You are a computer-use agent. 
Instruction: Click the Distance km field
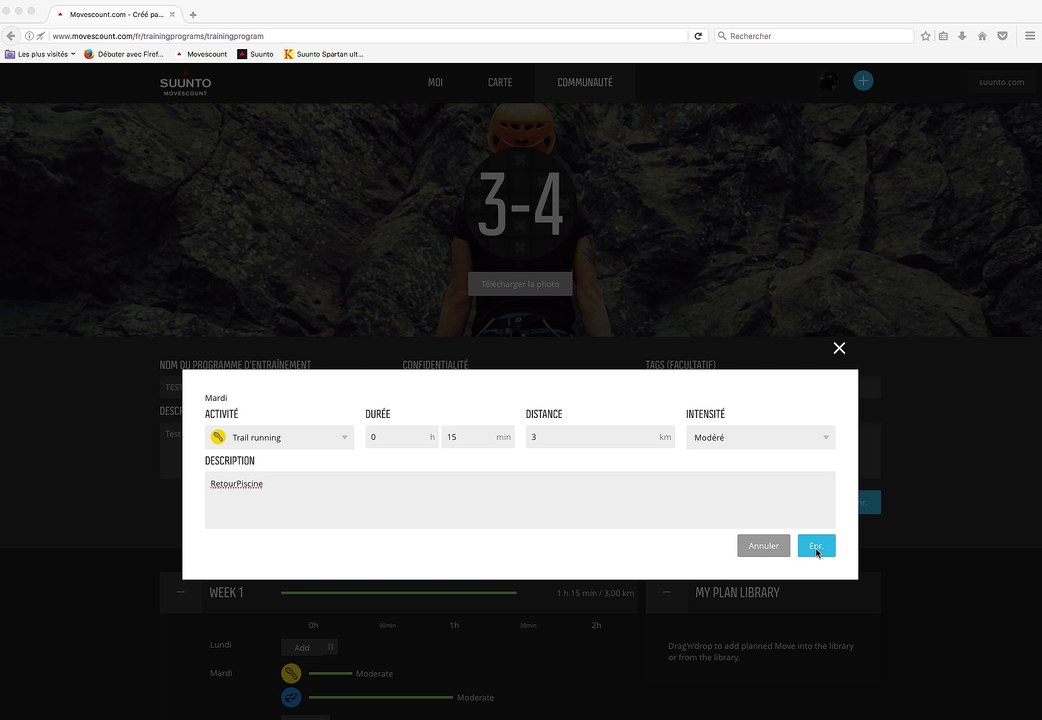click(600, 437)
